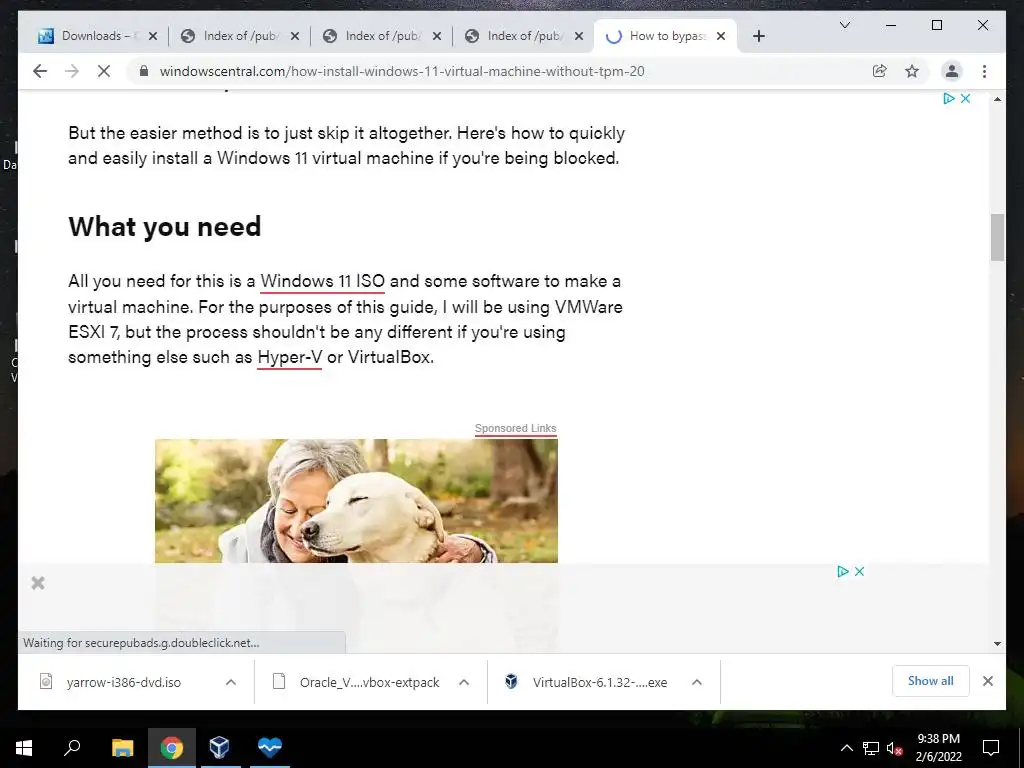
Task: Open VirtualBox-6.1.32 exe download
Action: [588, 682]
